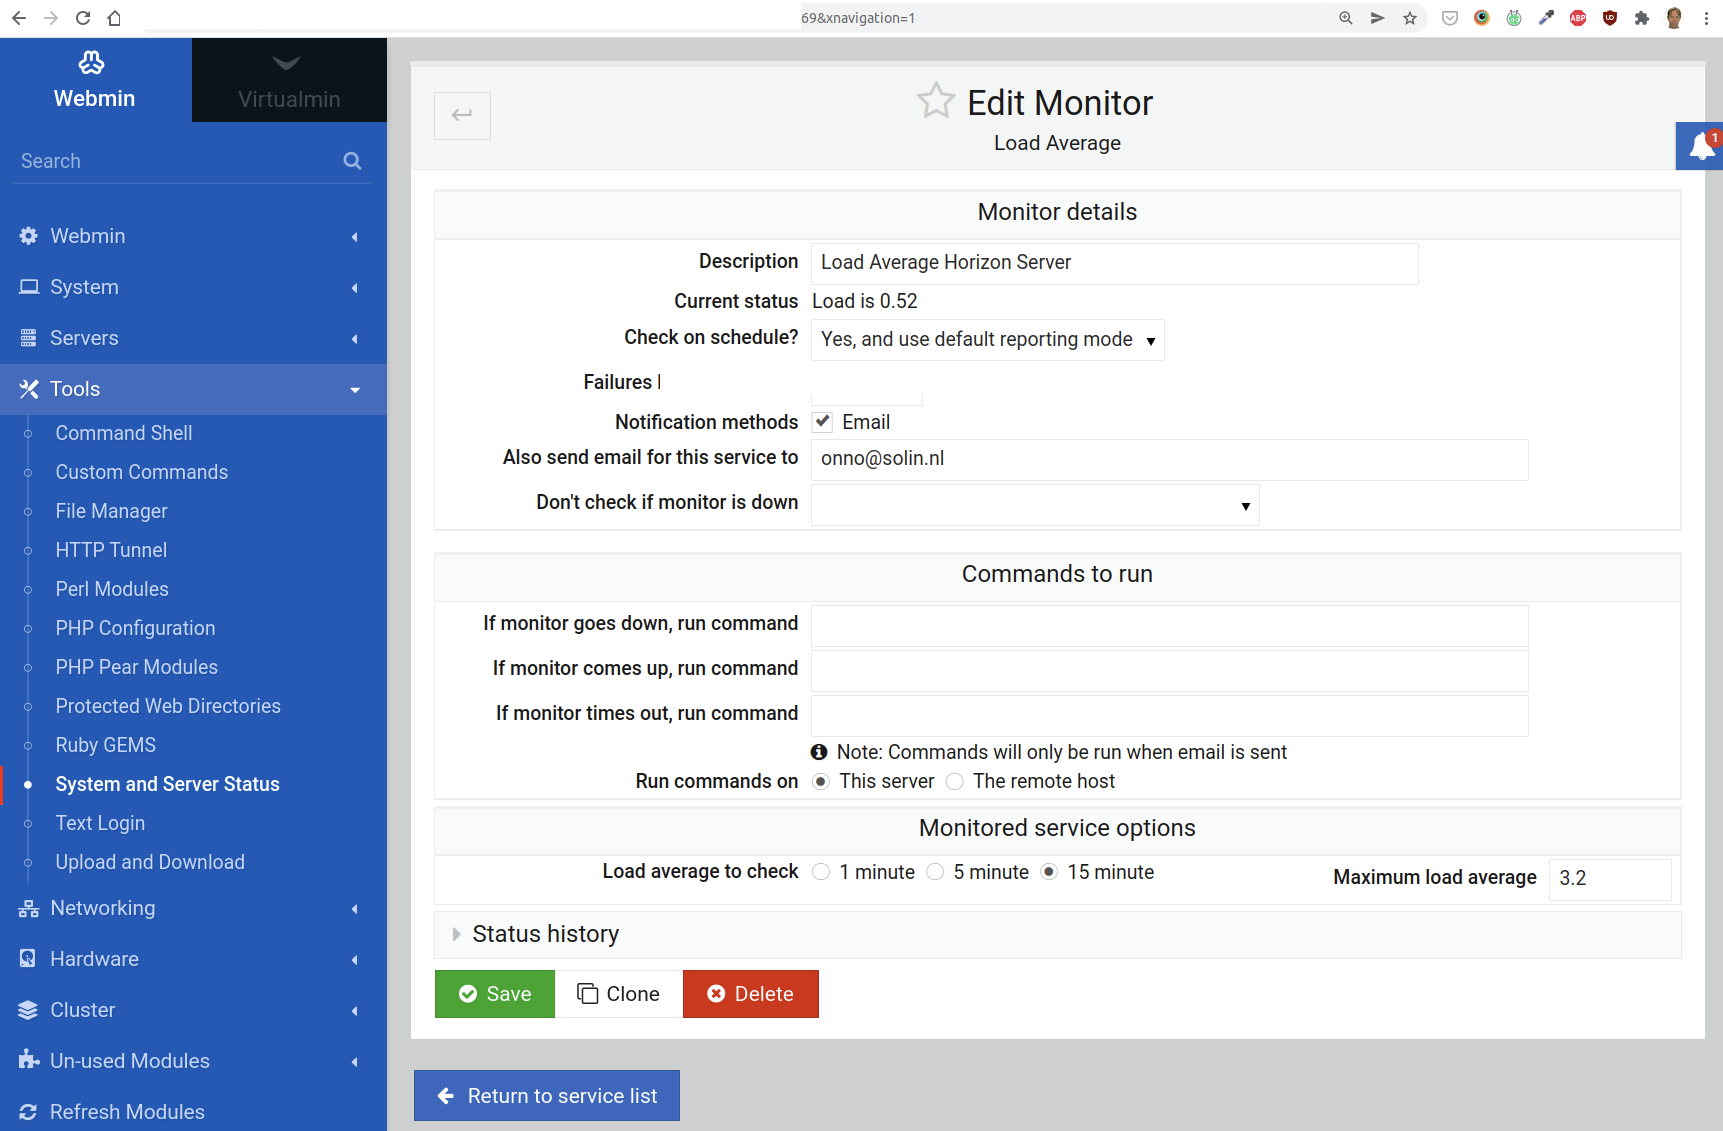
Task: Go to browser home icon
Action: point(114,18)
